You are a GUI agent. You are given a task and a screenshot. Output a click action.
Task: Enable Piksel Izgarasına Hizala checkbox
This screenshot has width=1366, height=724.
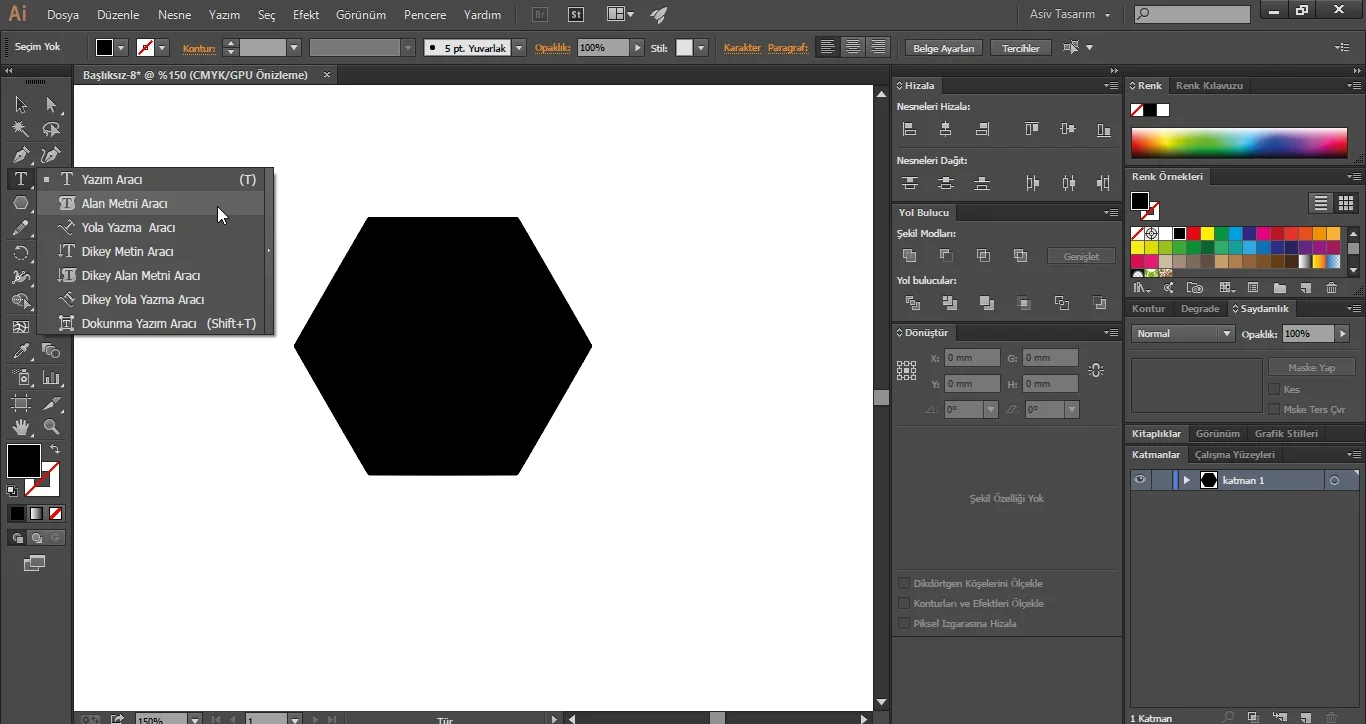(x=904, y=623)
